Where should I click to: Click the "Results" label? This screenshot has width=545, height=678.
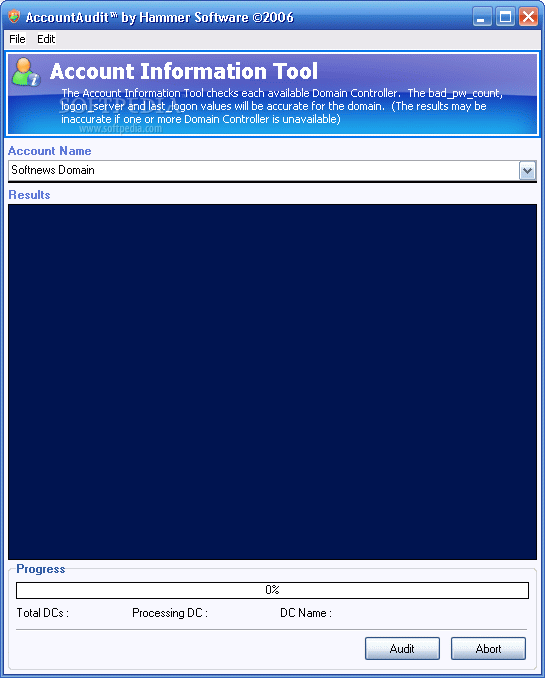point(29,195)
